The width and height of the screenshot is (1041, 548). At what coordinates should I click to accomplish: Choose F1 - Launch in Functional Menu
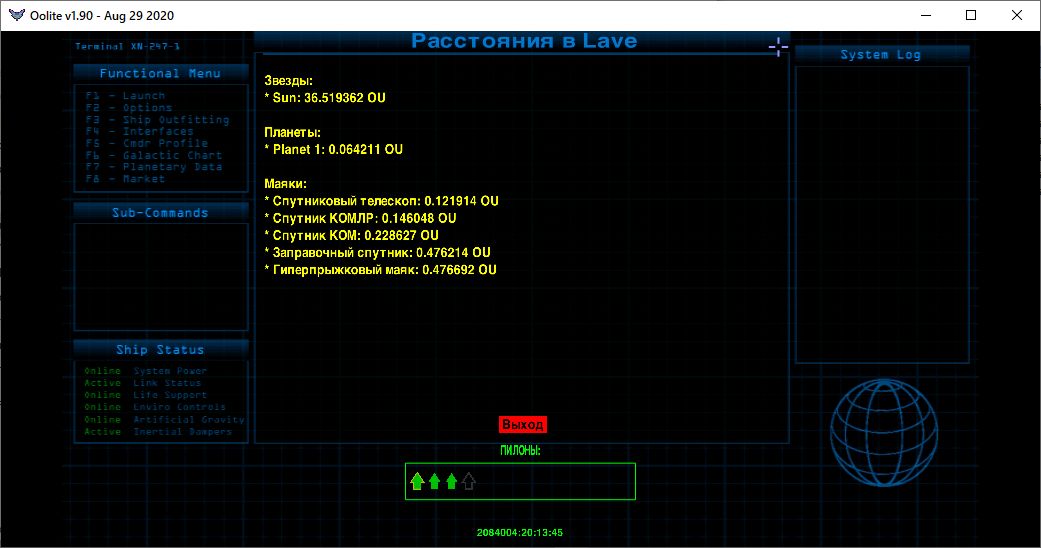[x=125, y=96]
